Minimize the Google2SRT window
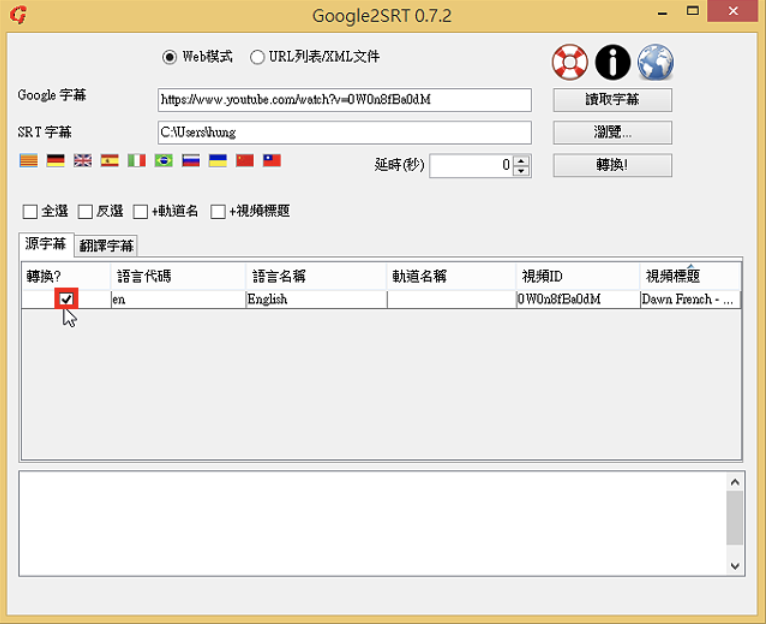The image size is (766, 626). (x=662, y=12)
